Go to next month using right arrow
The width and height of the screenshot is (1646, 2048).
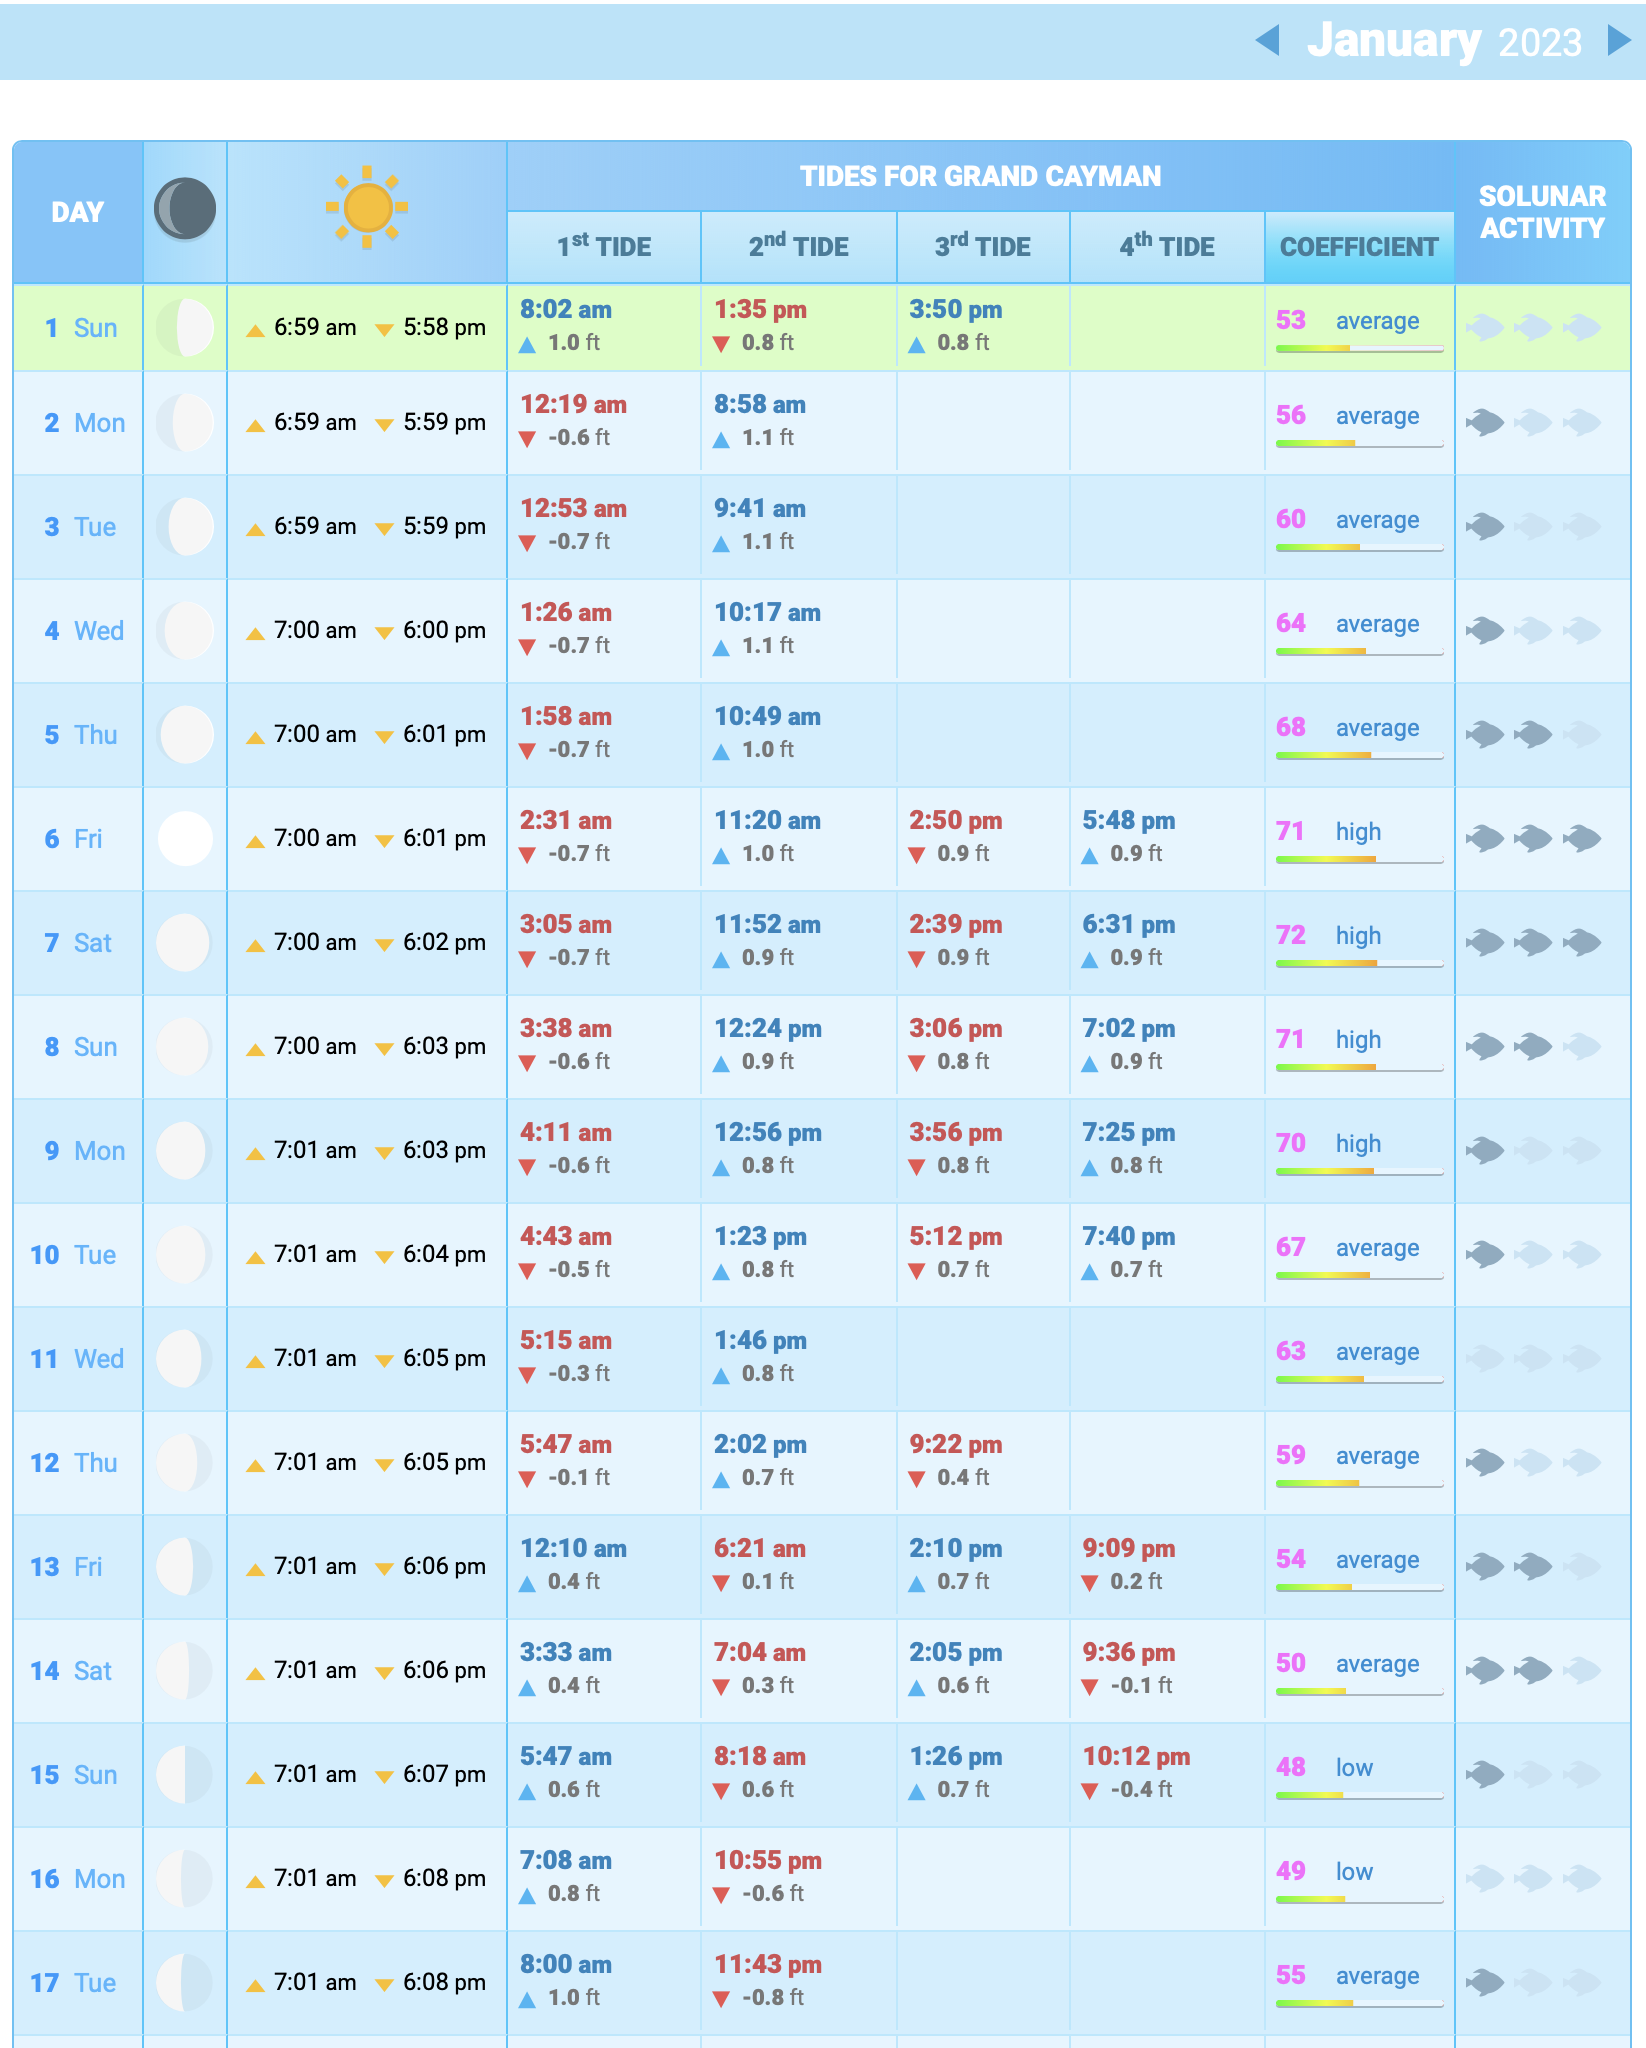pos(1618,41)
